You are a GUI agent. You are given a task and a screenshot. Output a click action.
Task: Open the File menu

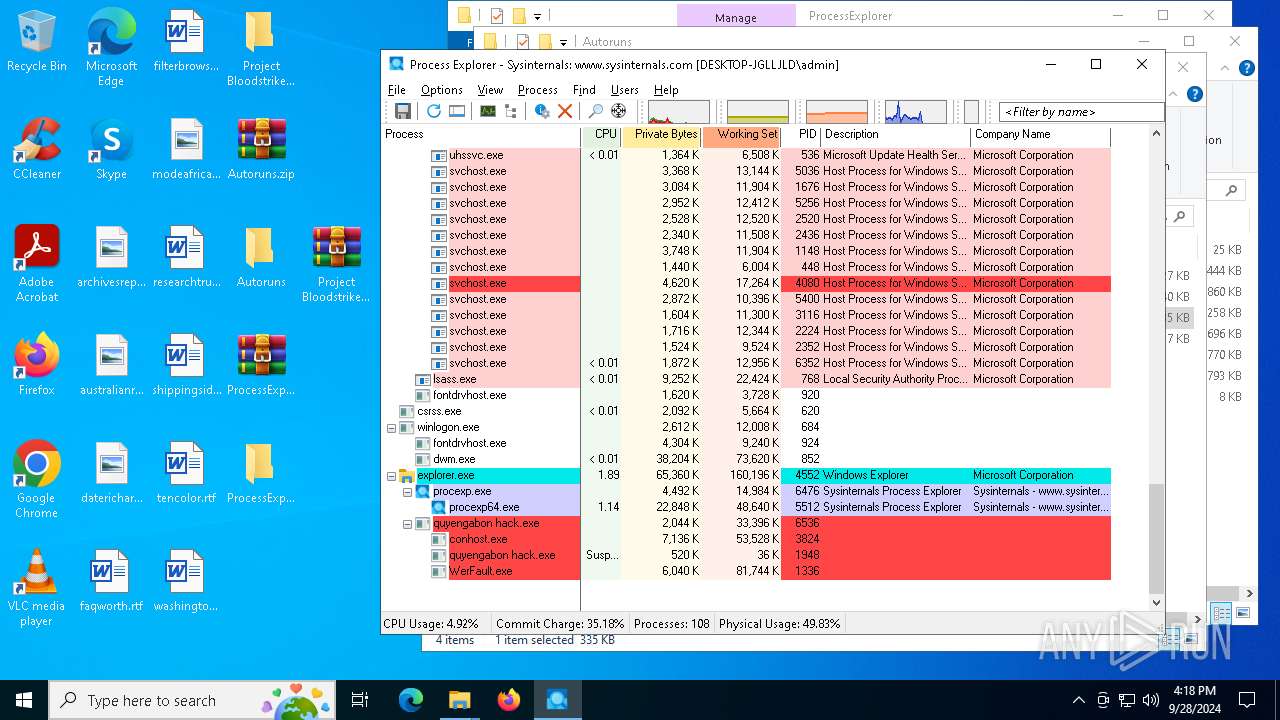click(x=397, y=89)
